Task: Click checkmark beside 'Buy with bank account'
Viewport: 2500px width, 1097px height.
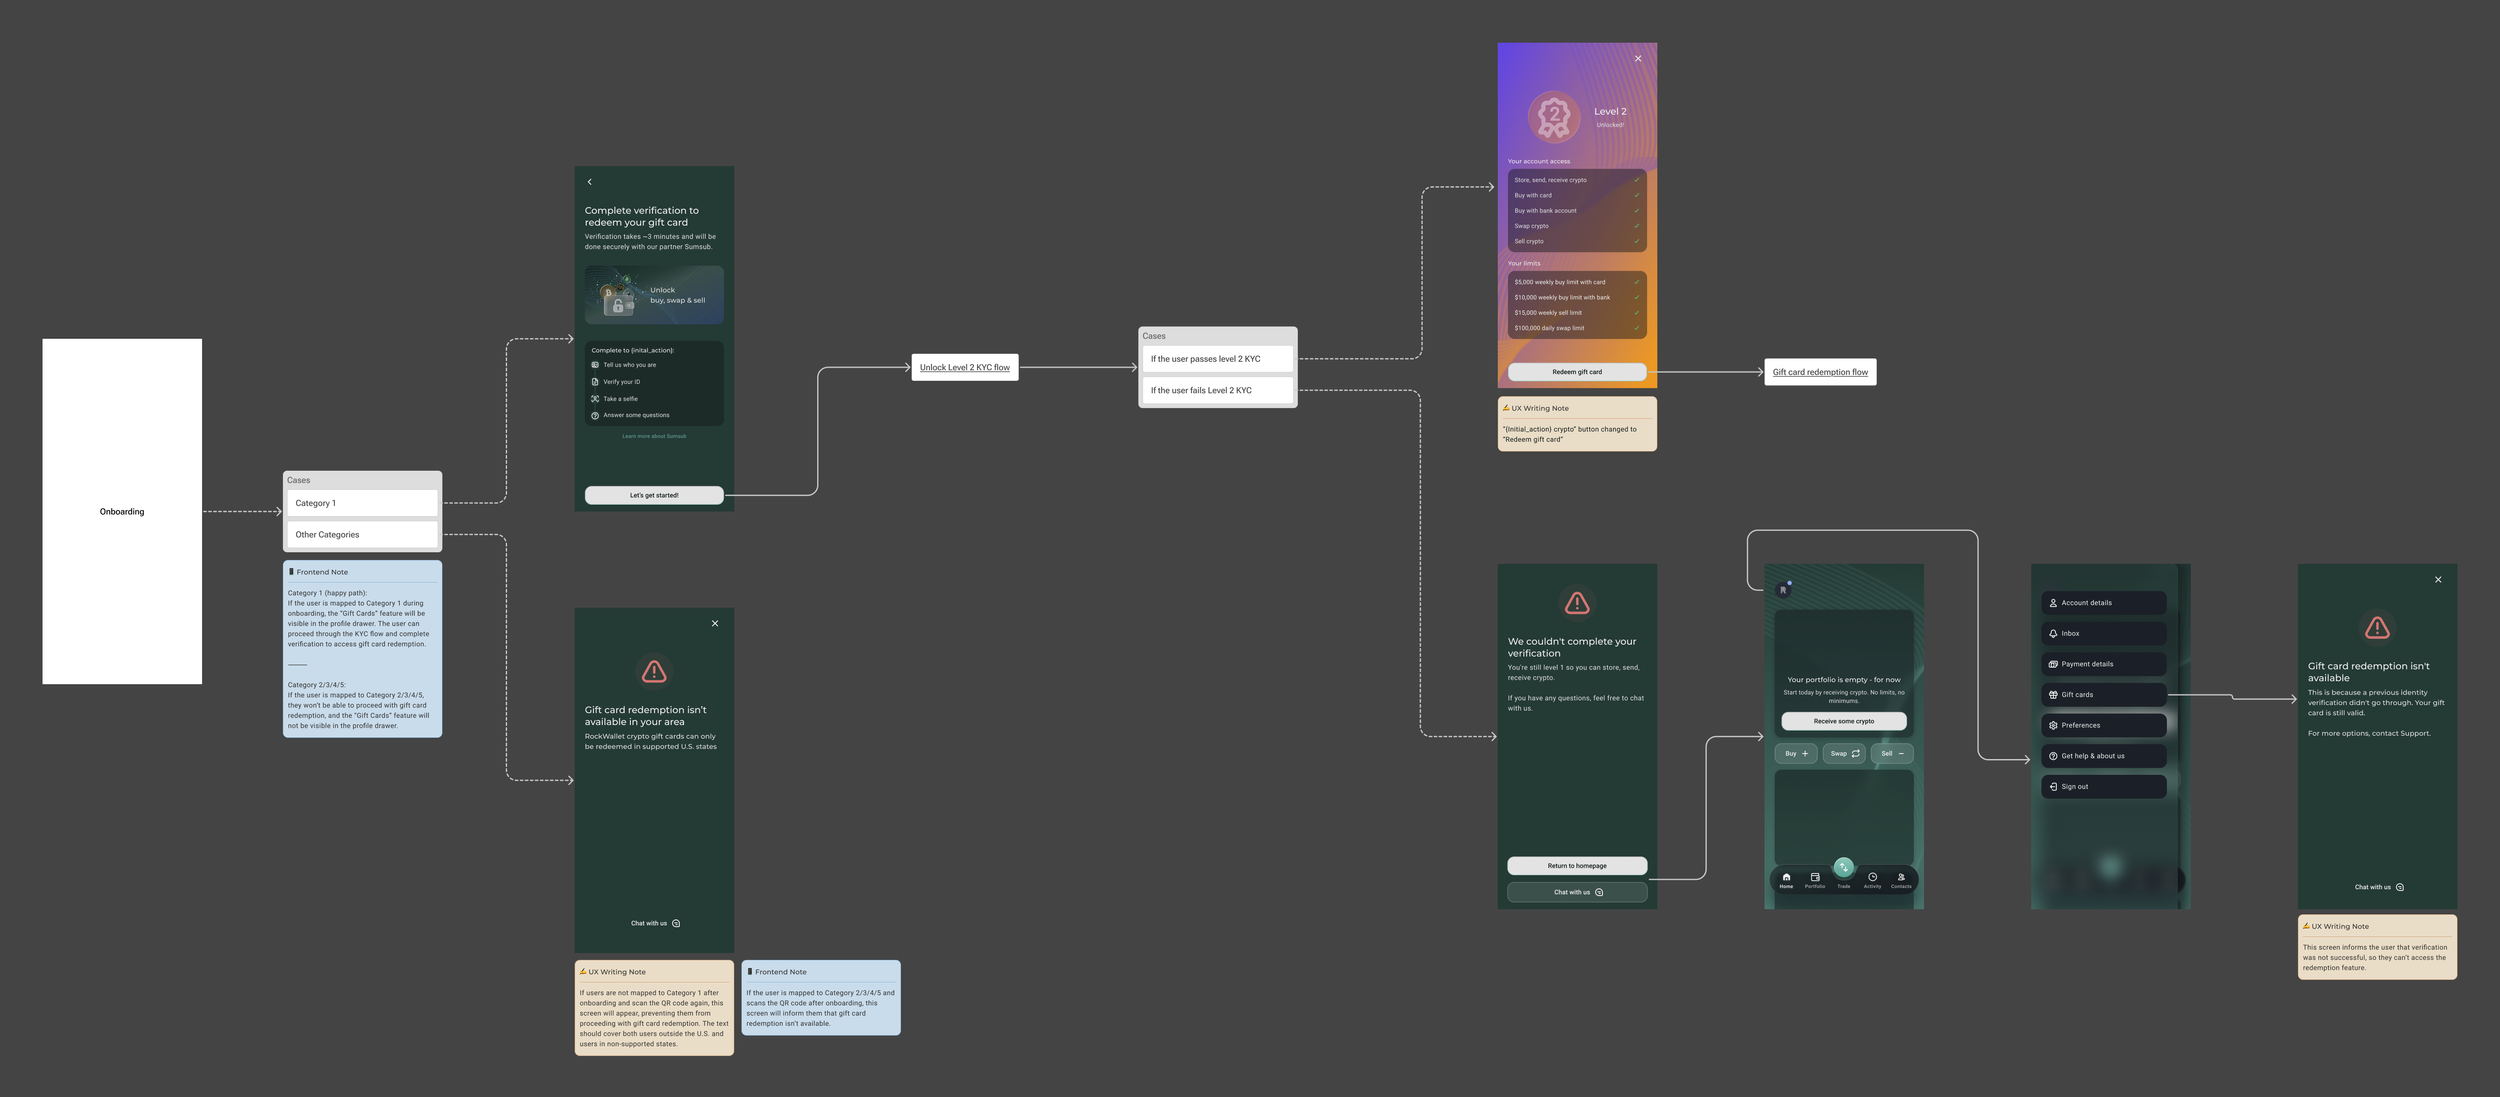Action: click(1637, 211)
